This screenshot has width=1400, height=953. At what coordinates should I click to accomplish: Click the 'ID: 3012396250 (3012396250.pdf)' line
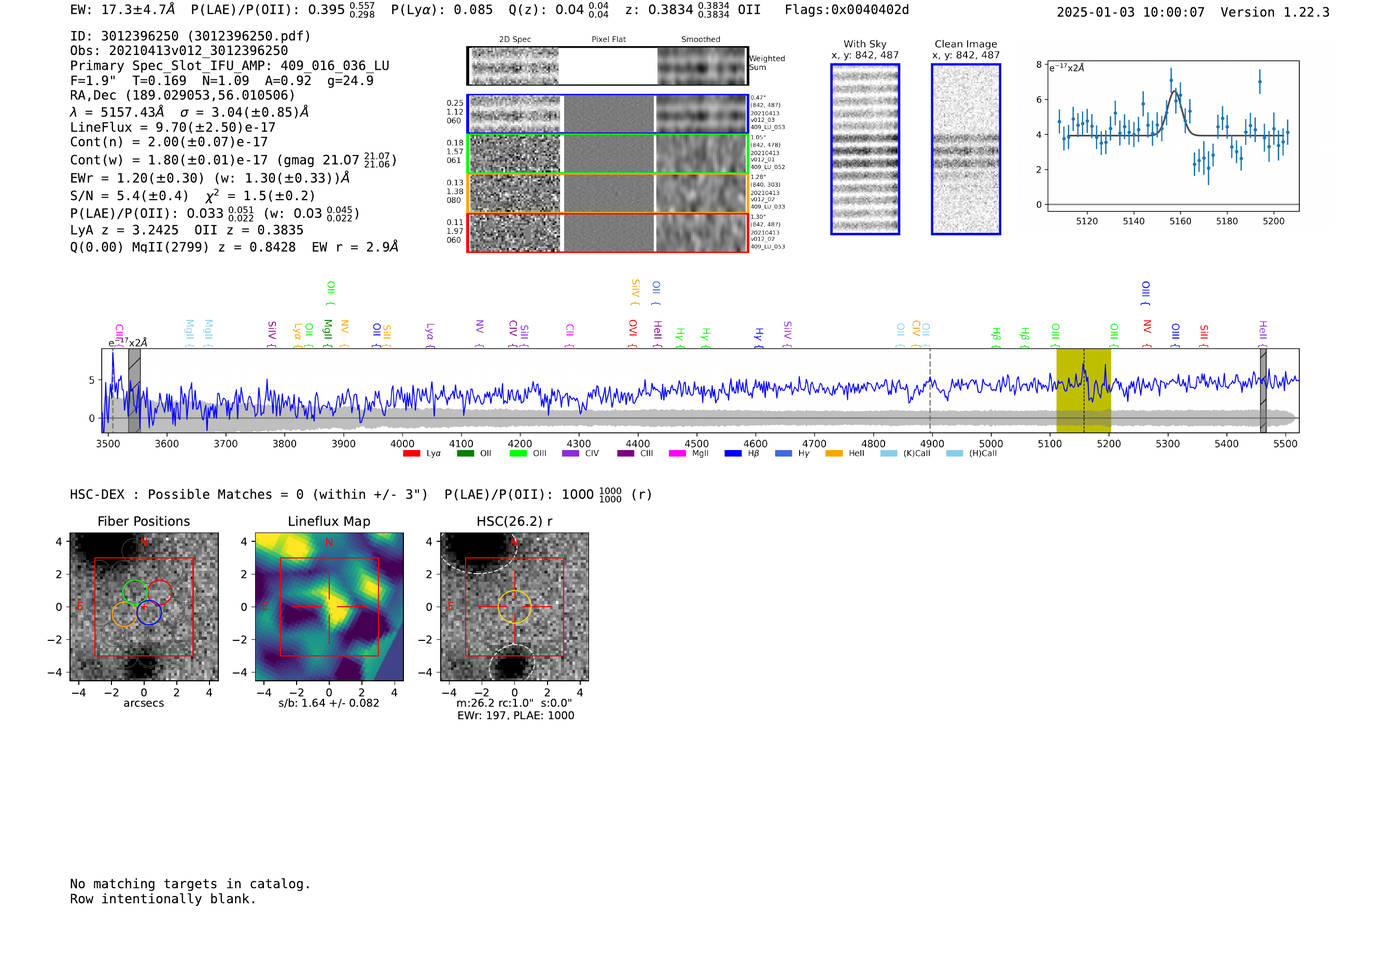click(190, 36)
